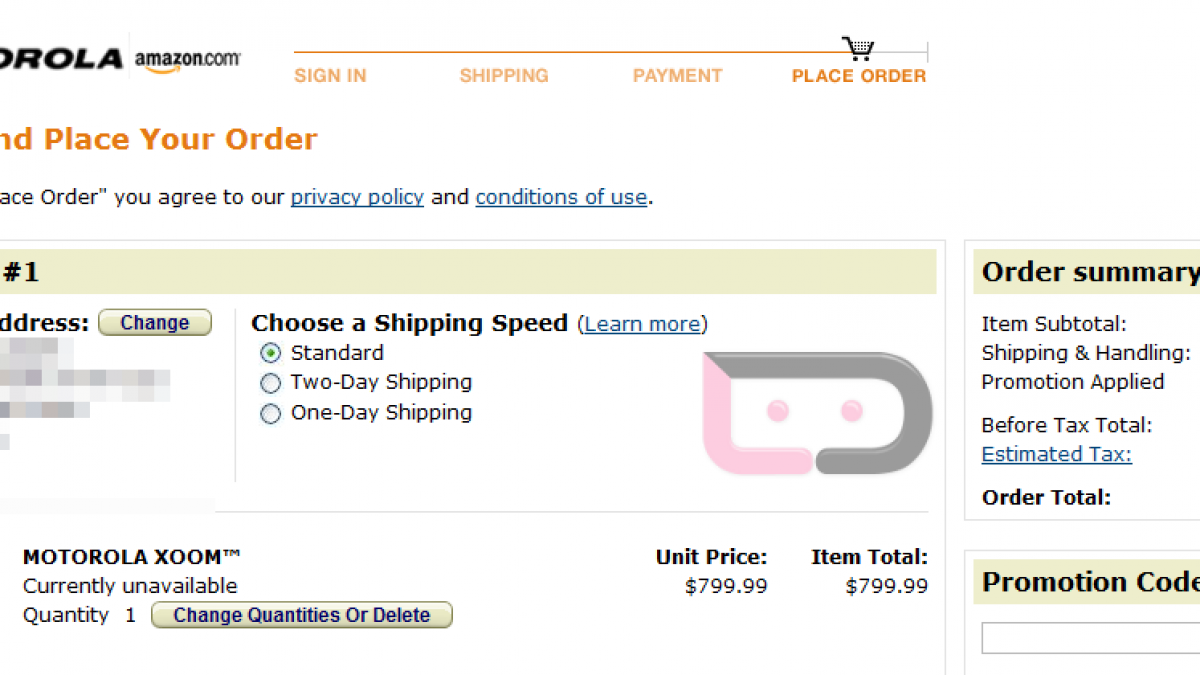Return to the SHIPPING step
Viewport: 1200px width, 675px height.
coord(504,76)
